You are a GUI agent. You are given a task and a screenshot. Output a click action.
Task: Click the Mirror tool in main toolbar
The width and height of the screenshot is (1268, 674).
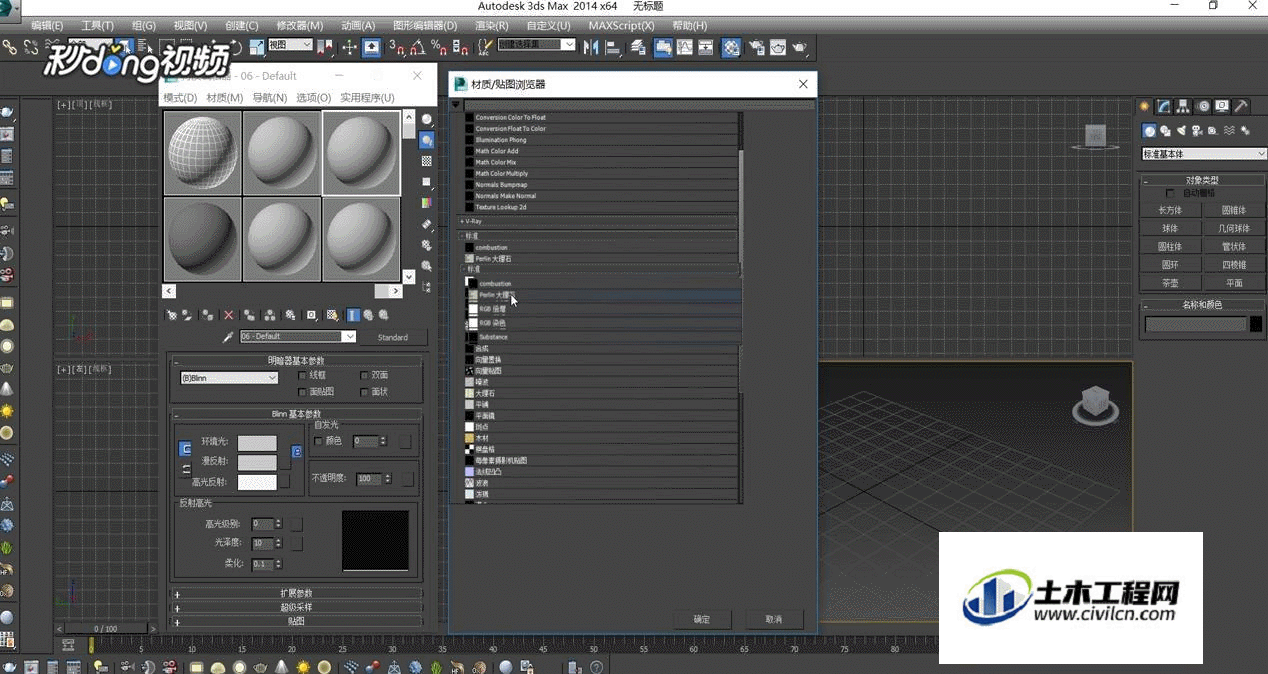591,46
